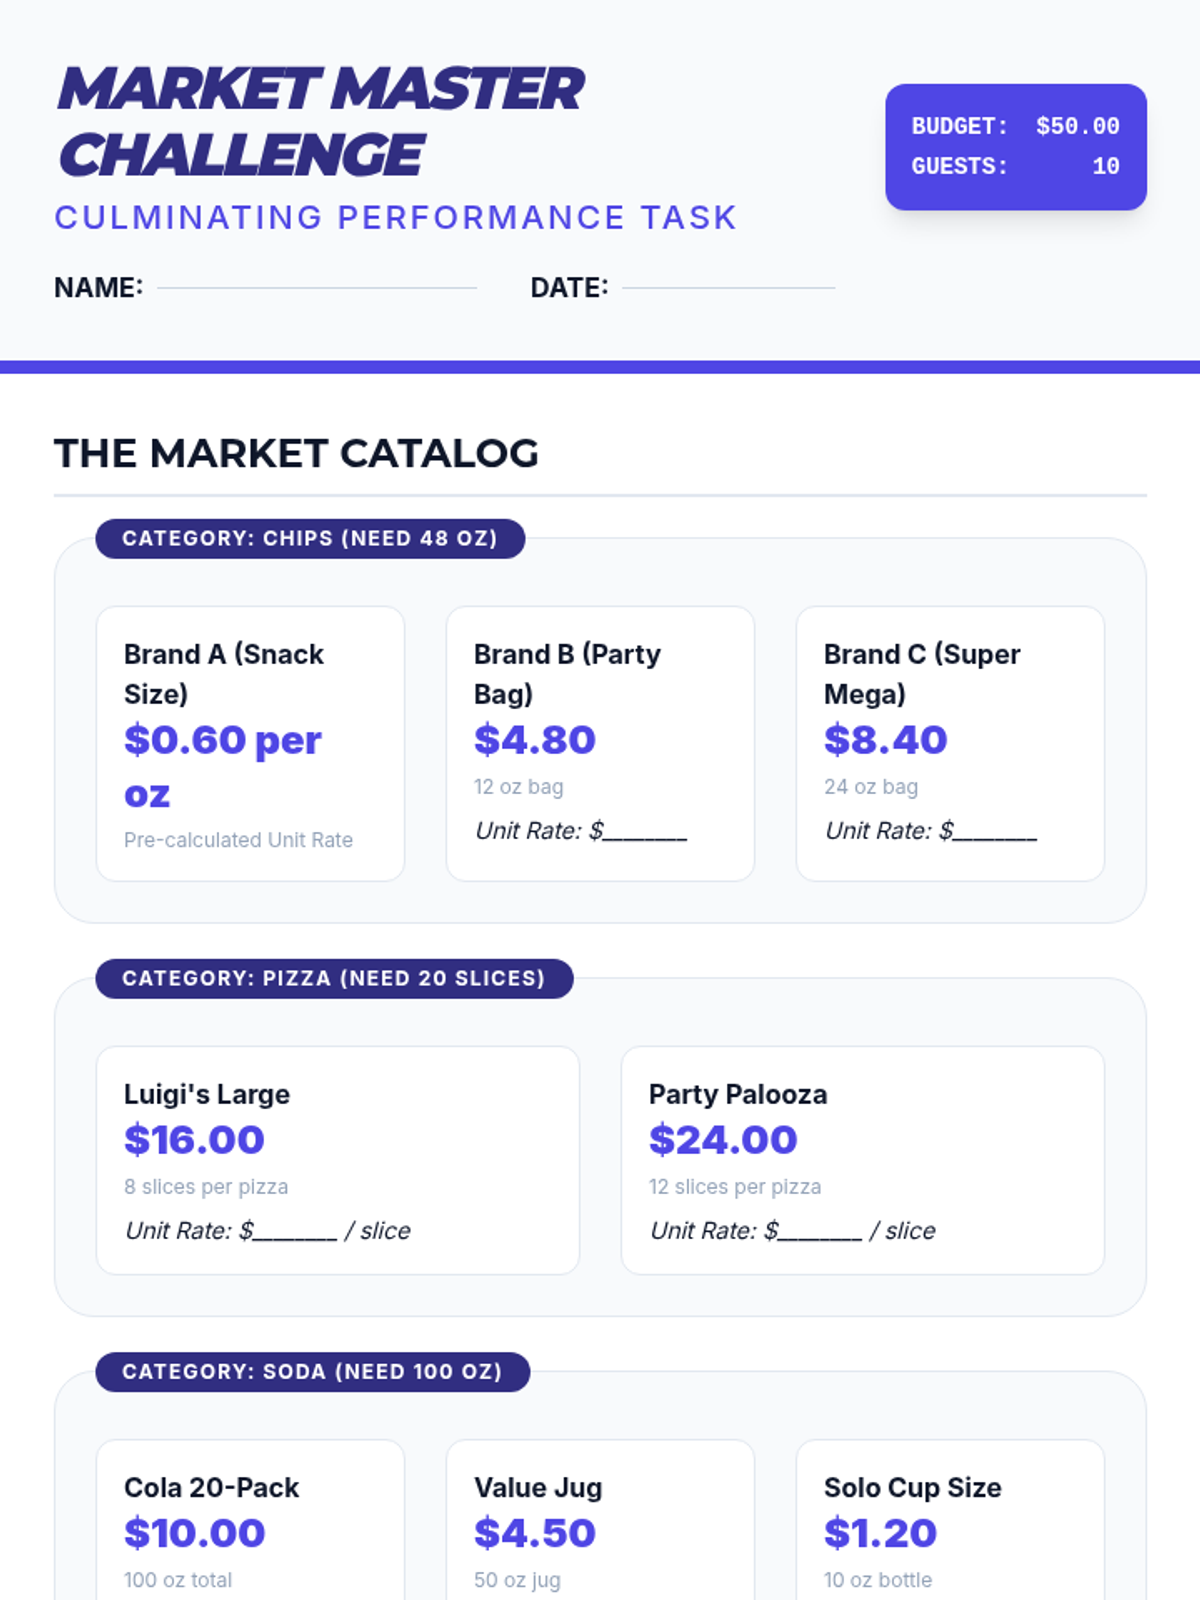The image size is (1200, 1600).
Task: Click the Market Master Challenge title
Action: pos(320,121)
